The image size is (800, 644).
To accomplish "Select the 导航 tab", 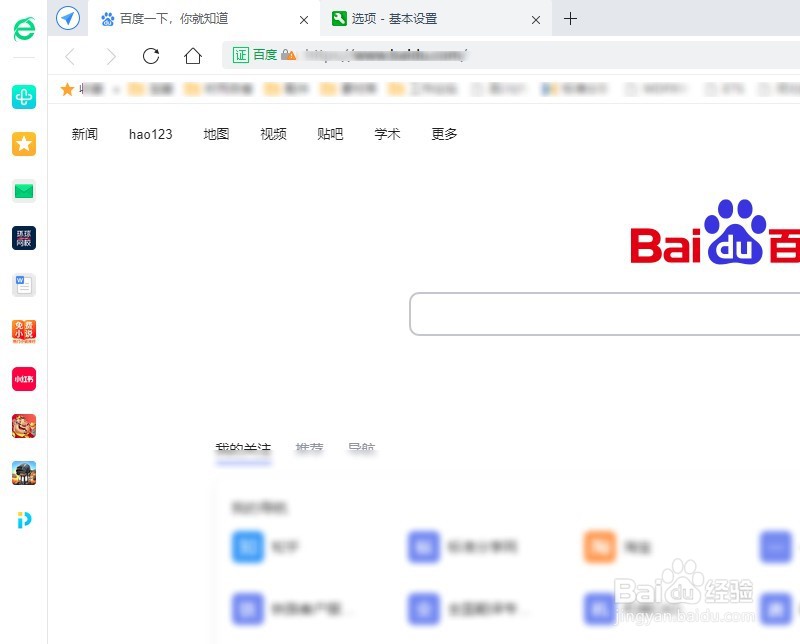I will [362, 448].
